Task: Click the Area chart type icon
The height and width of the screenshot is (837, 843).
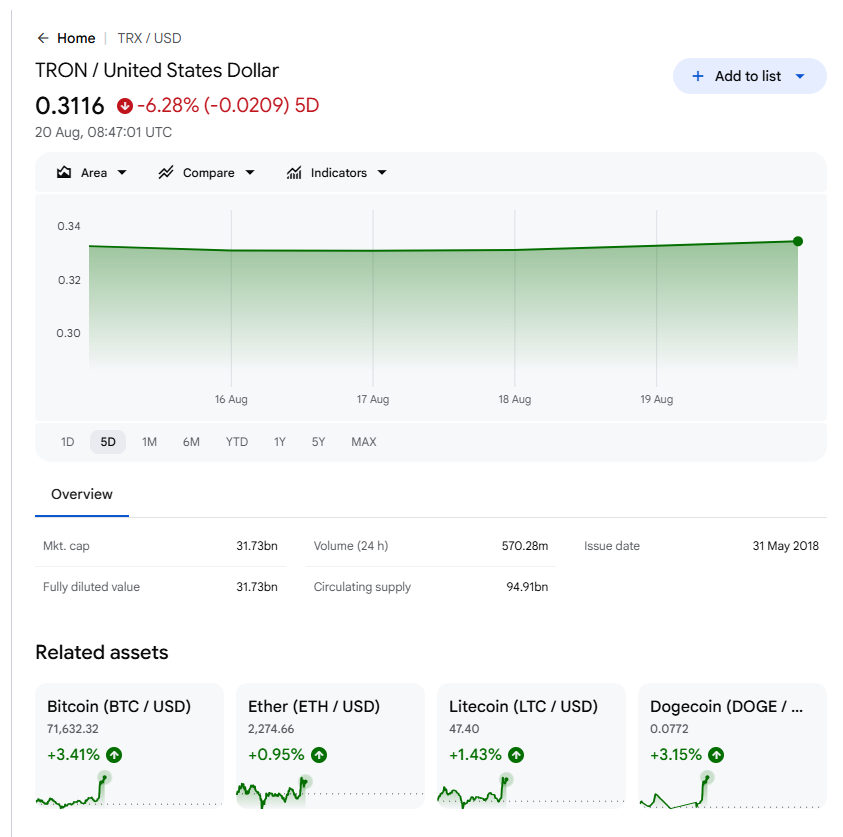Action: coord(64,173)
